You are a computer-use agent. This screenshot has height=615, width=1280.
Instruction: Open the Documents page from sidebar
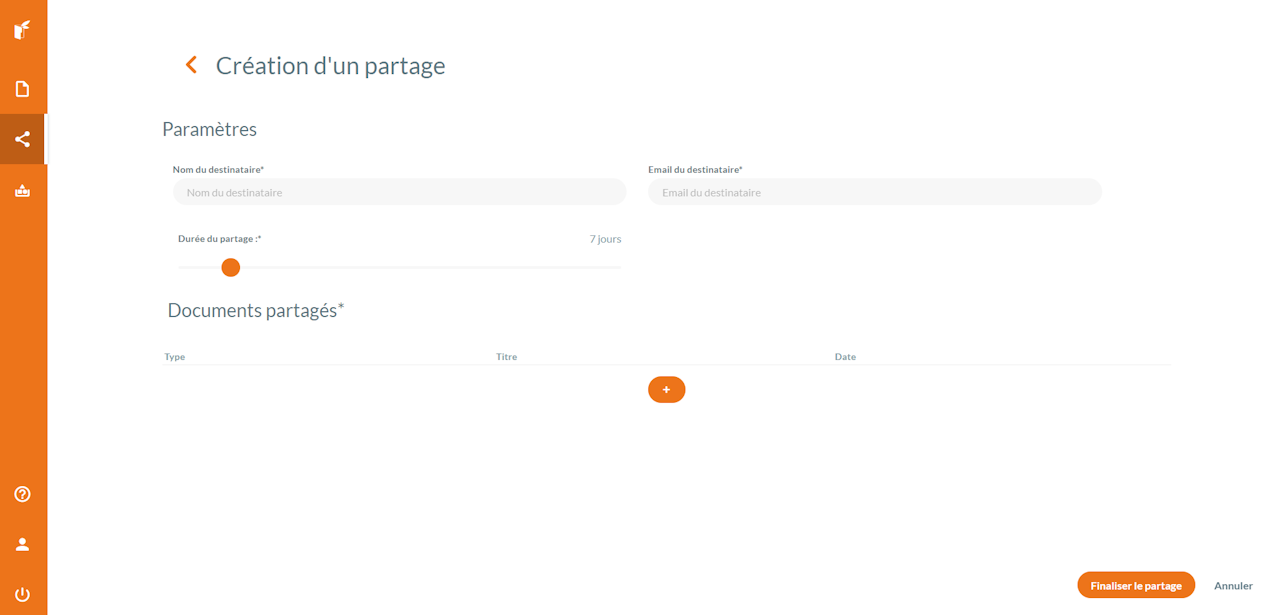(x=22, y=89)
